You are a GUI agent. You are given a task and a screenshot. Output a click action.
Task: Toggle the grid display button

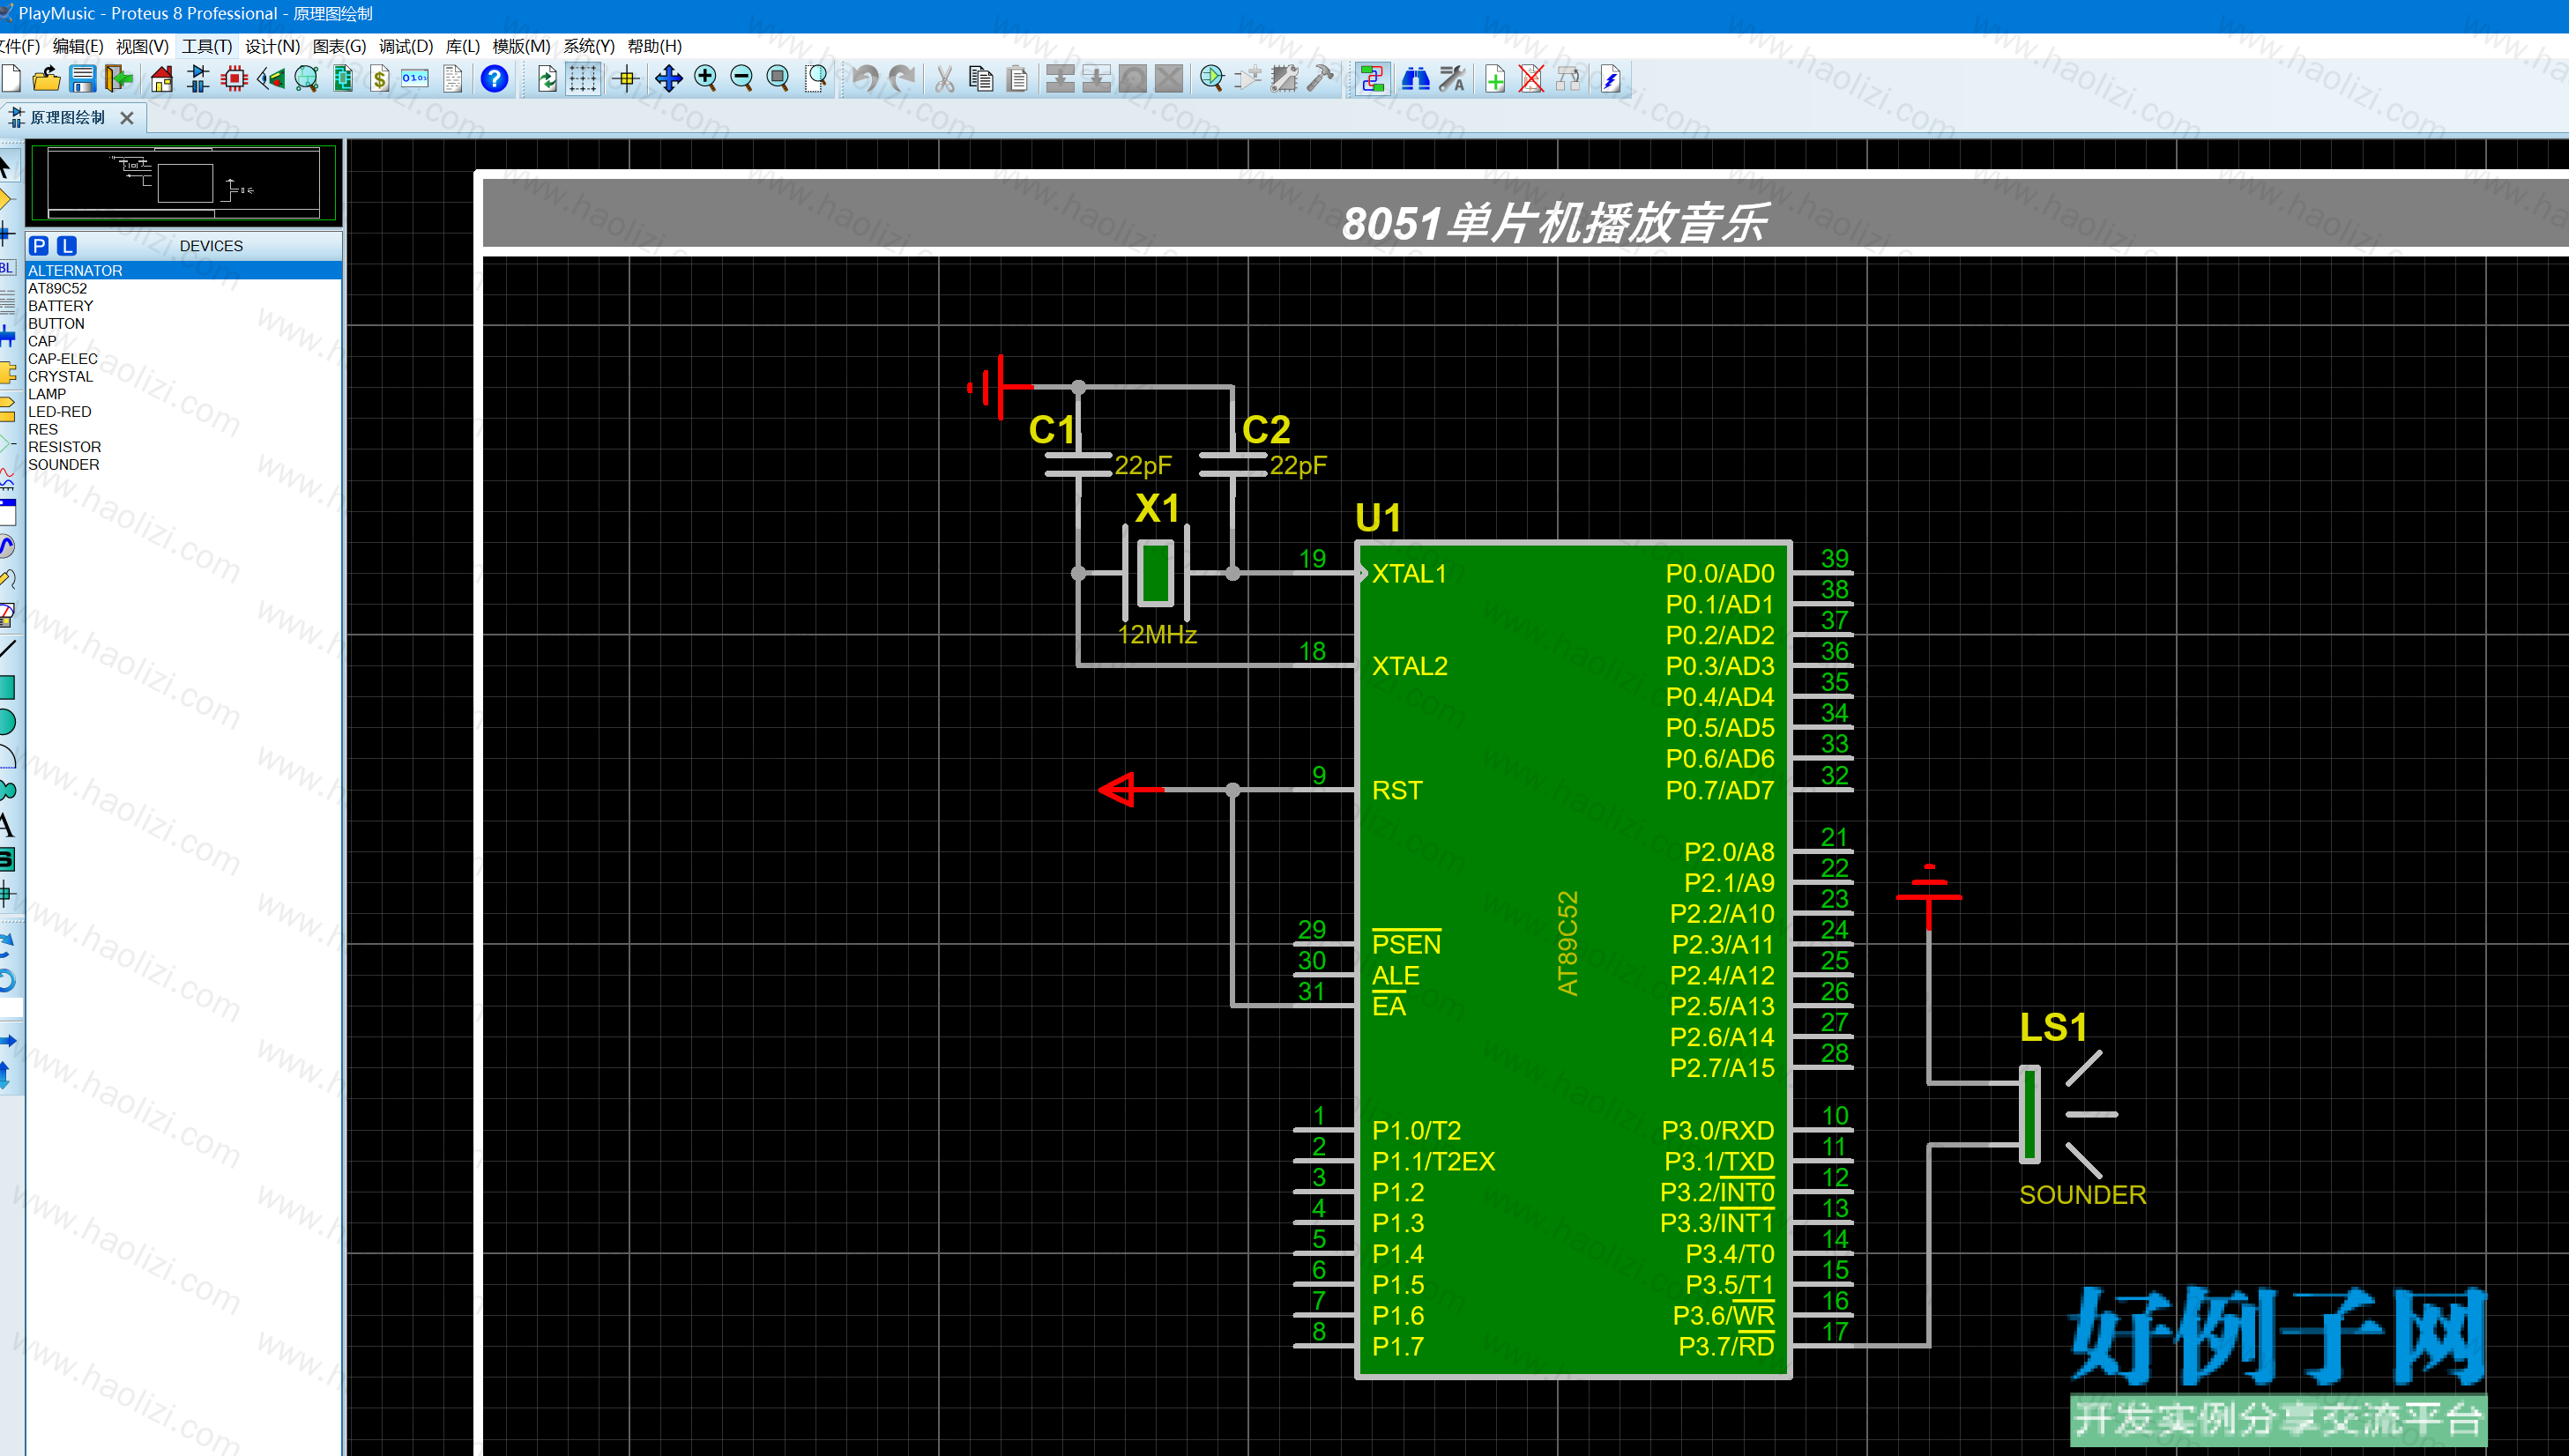(x=583, y=79)
